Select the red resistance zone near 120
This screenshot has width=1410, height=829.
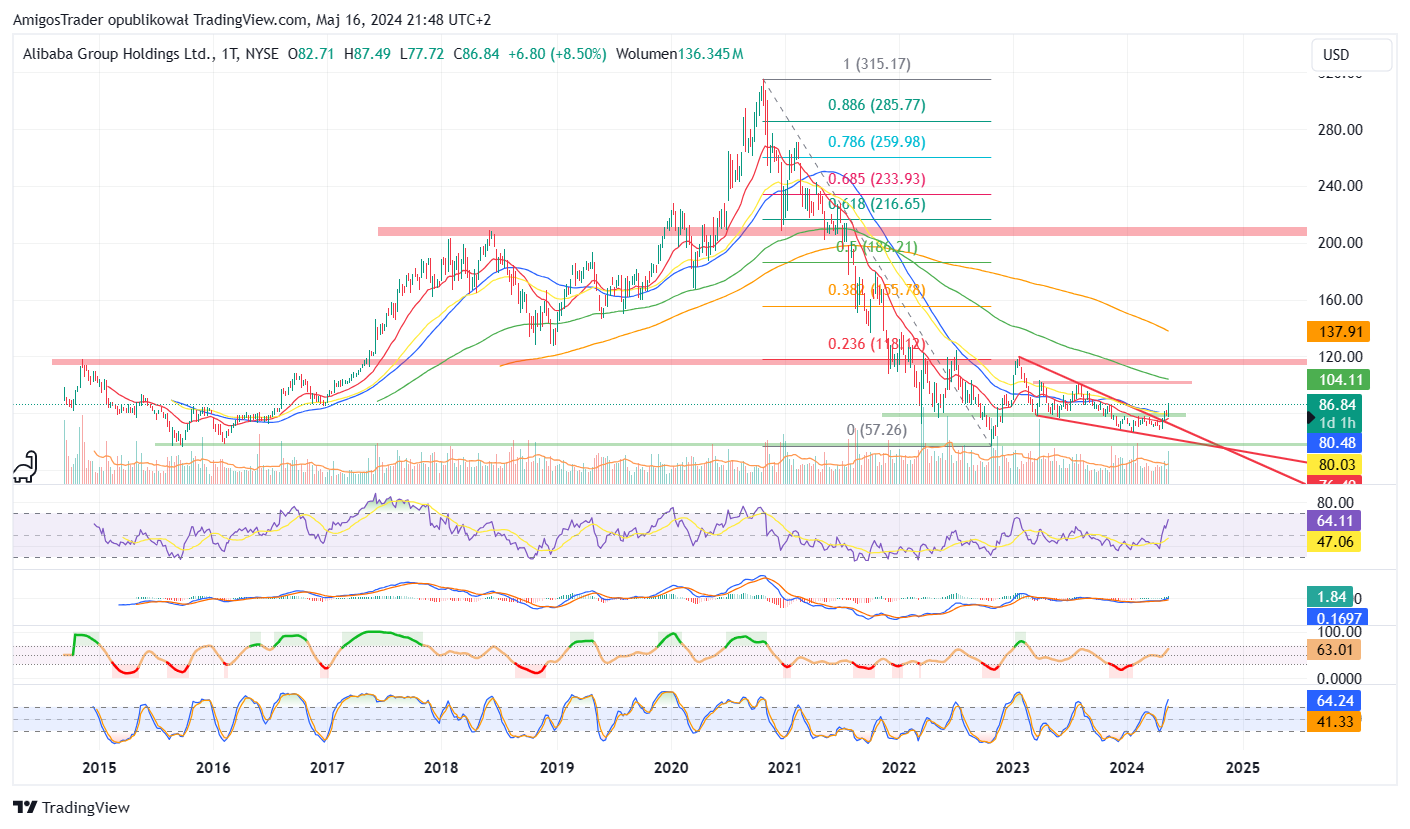679,361
